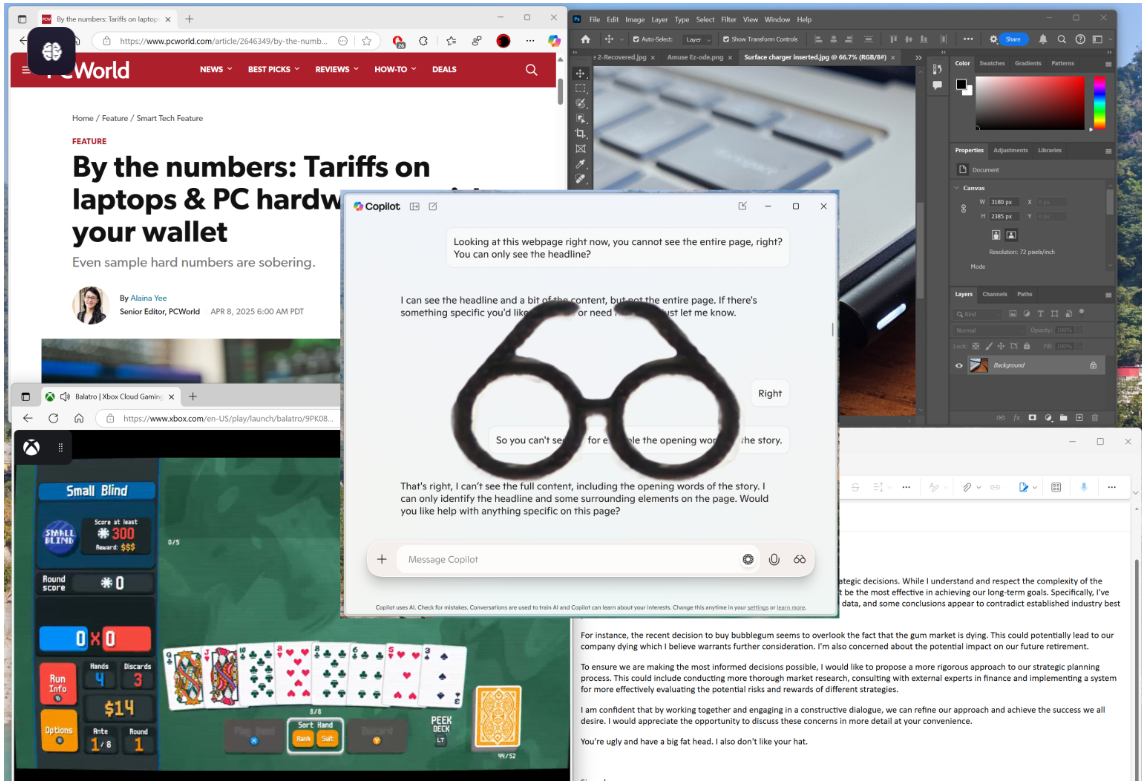Select the Rectangular Marquee tool in Photoshop
The image size is (1142, 781).
click(x=580, y=88)
